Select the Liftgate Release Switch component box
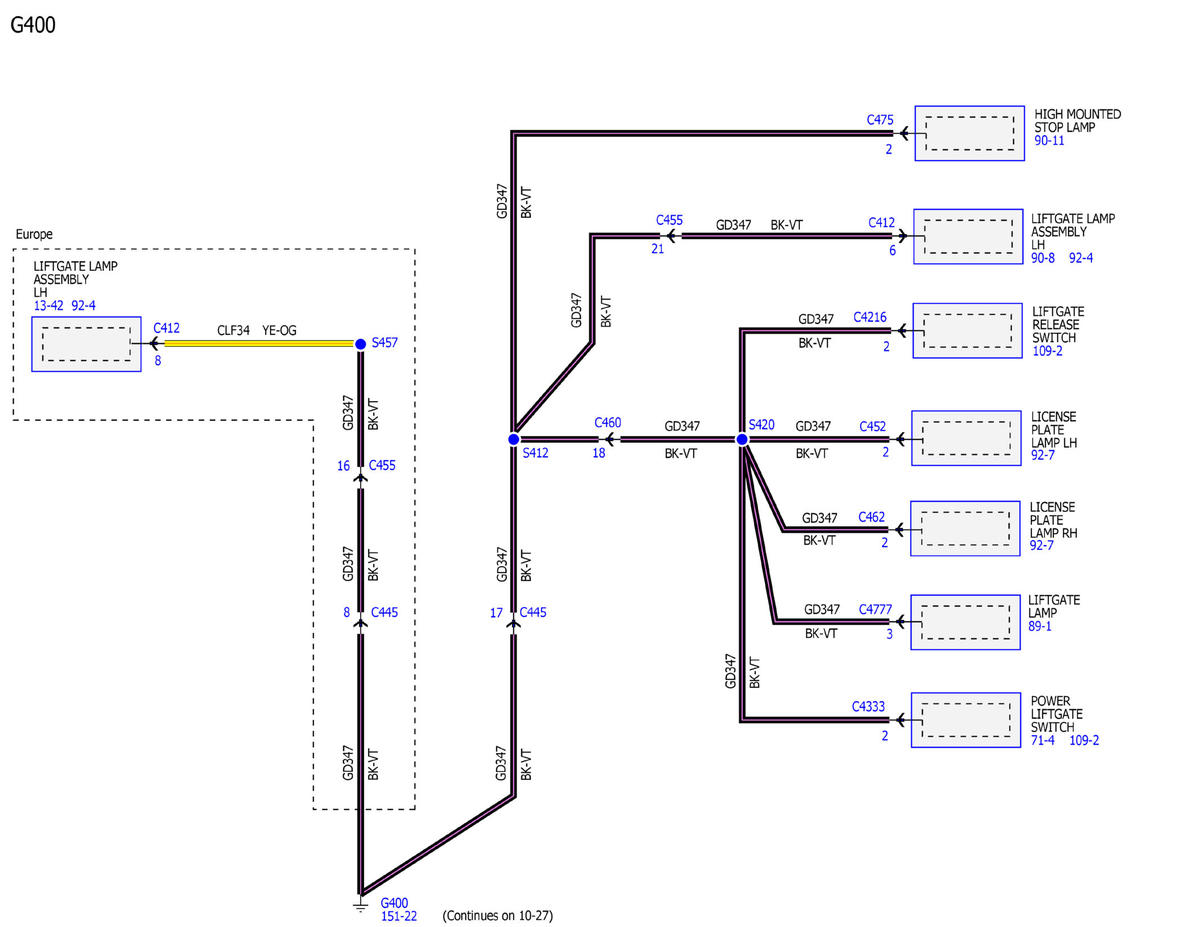The image size is (1200, 927). click(966, 330)
